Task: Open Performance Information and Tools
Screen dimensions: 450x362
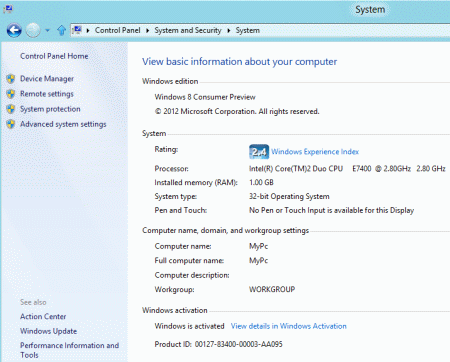Action: [69, 350]
